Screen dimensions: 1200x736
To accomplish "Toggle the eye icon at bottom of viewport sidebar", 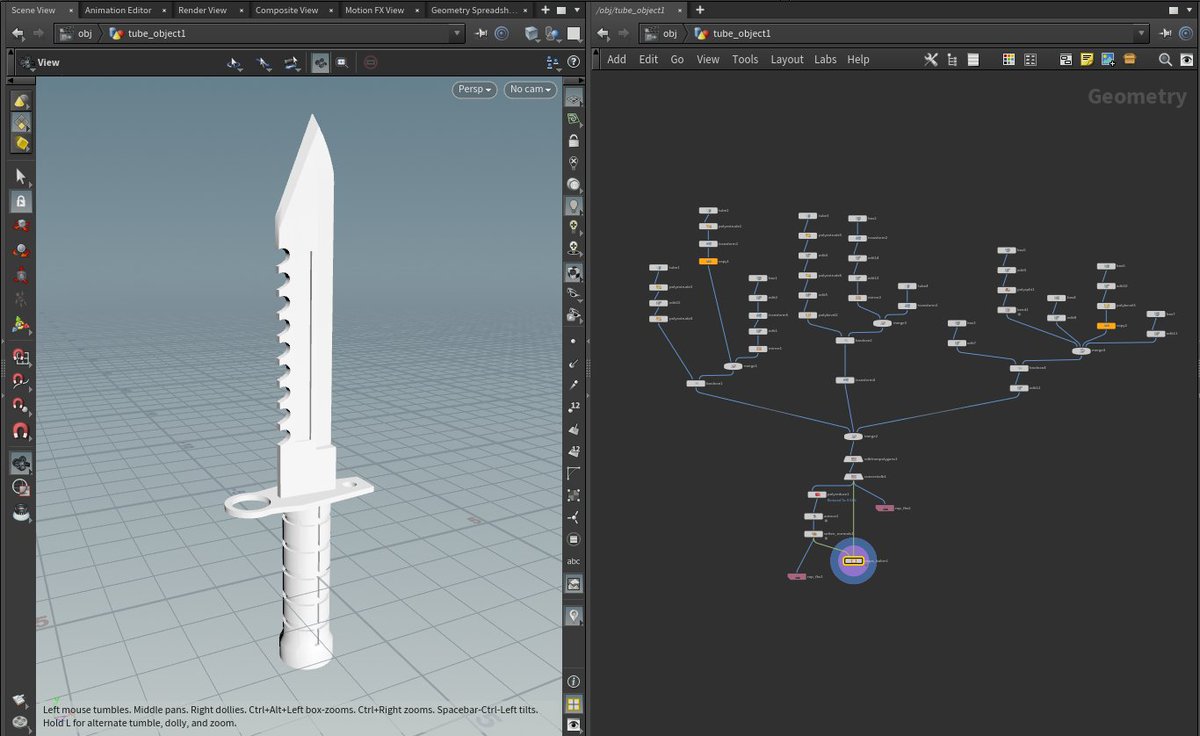I will (574, 724).
